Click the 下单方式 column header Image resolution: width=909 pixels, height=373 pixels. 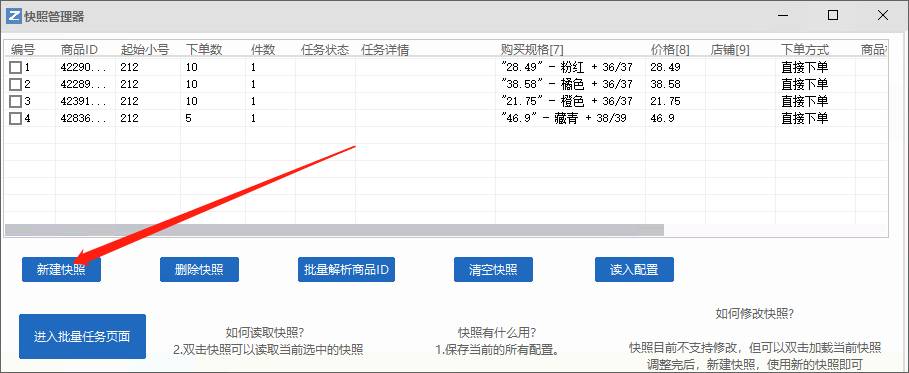click(805, 50)
